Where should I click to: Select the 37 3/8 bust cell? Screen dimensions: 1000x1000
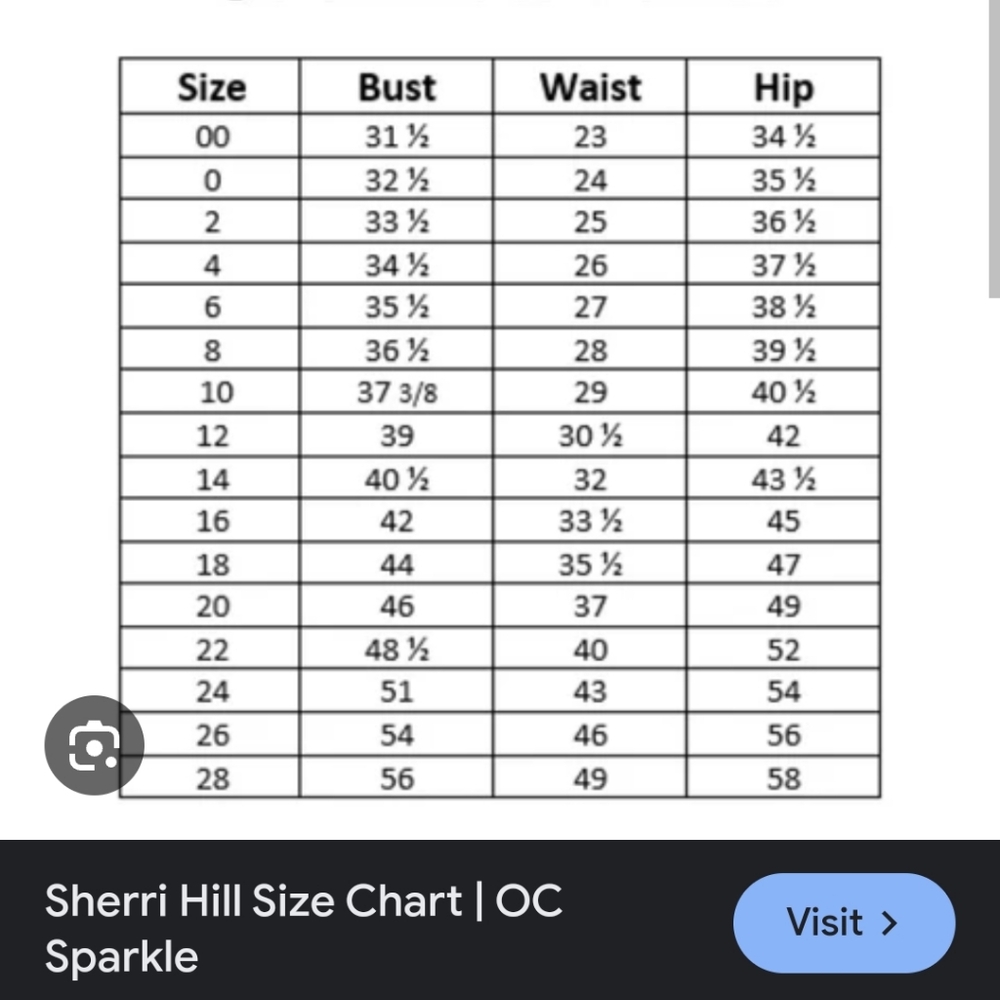point(396,392)
